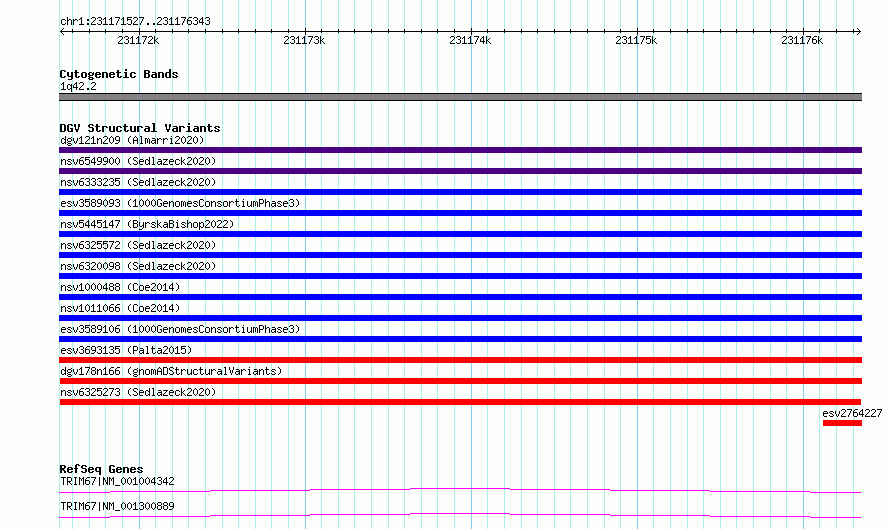The image size is (890, 529).
Task: Open variant esv2764227 label
Action: point(852,413)
